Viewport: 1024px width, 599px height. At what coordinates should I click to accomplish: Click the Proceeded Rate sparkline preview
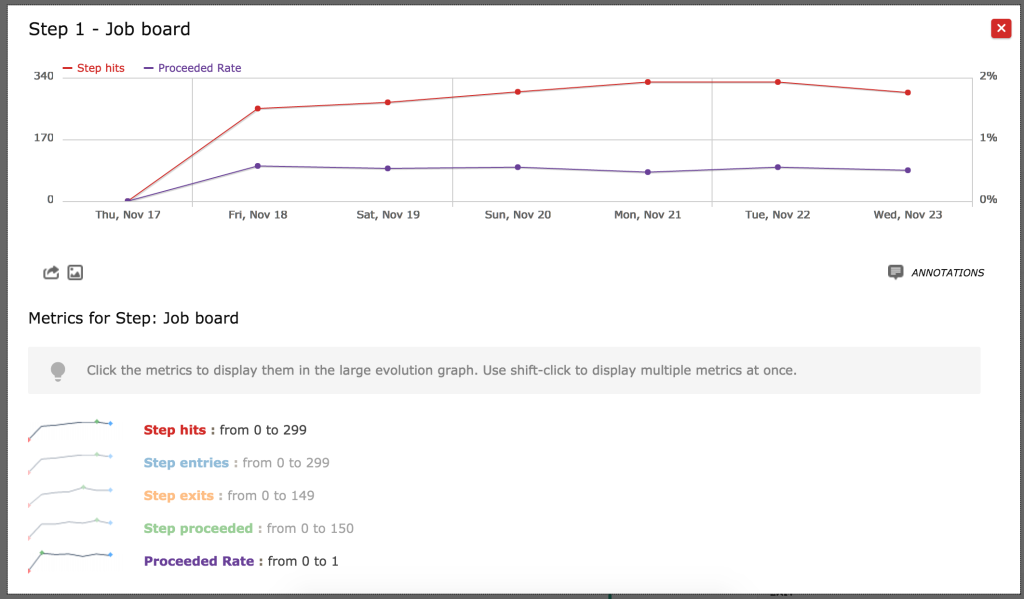tap(70, 560)
